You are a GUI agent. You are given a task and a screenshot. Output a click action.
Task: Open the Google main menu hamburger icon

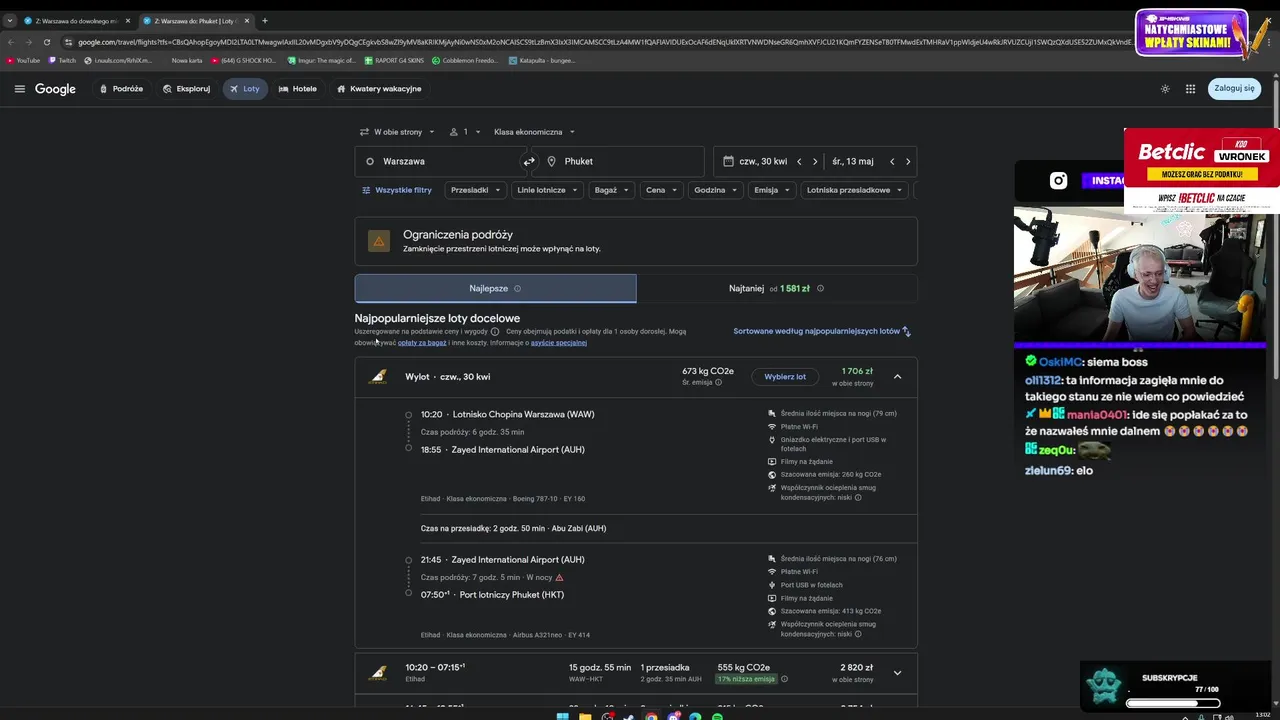pos(19,89)
